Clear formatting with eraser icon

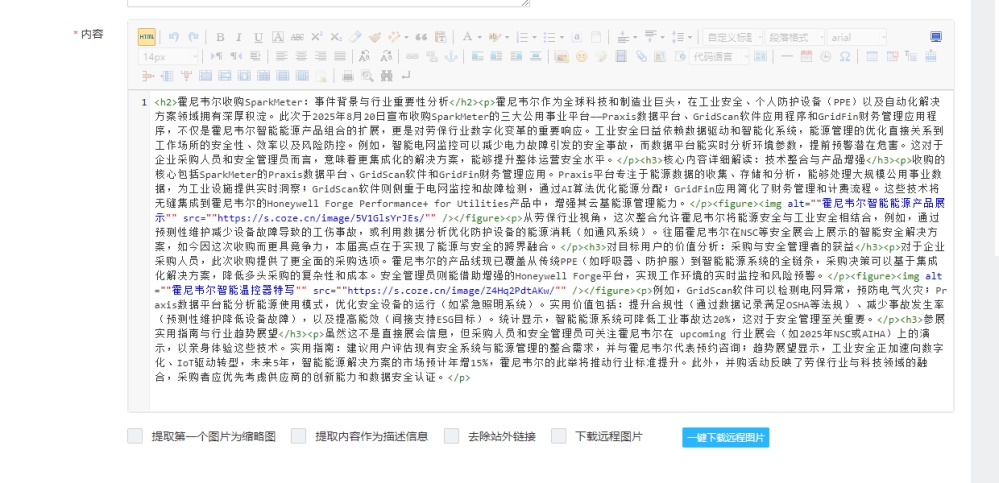[356, 37]
